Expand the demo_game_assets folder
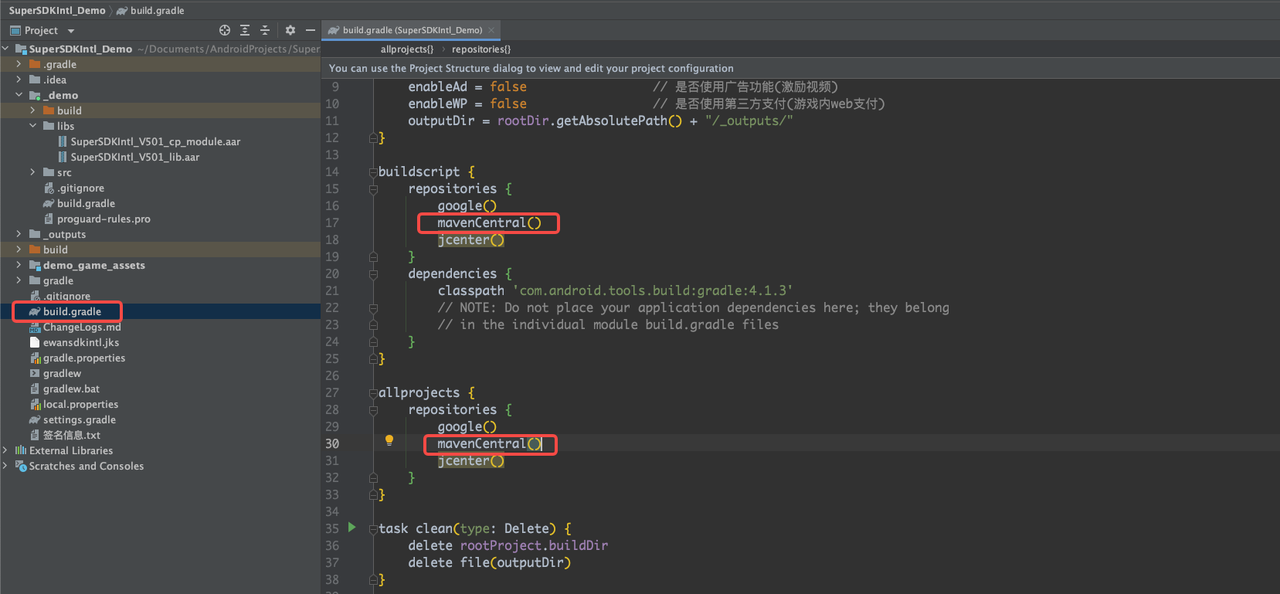Screen dimensions: 1280x594 pyautogui.click(x=19, y=266)
